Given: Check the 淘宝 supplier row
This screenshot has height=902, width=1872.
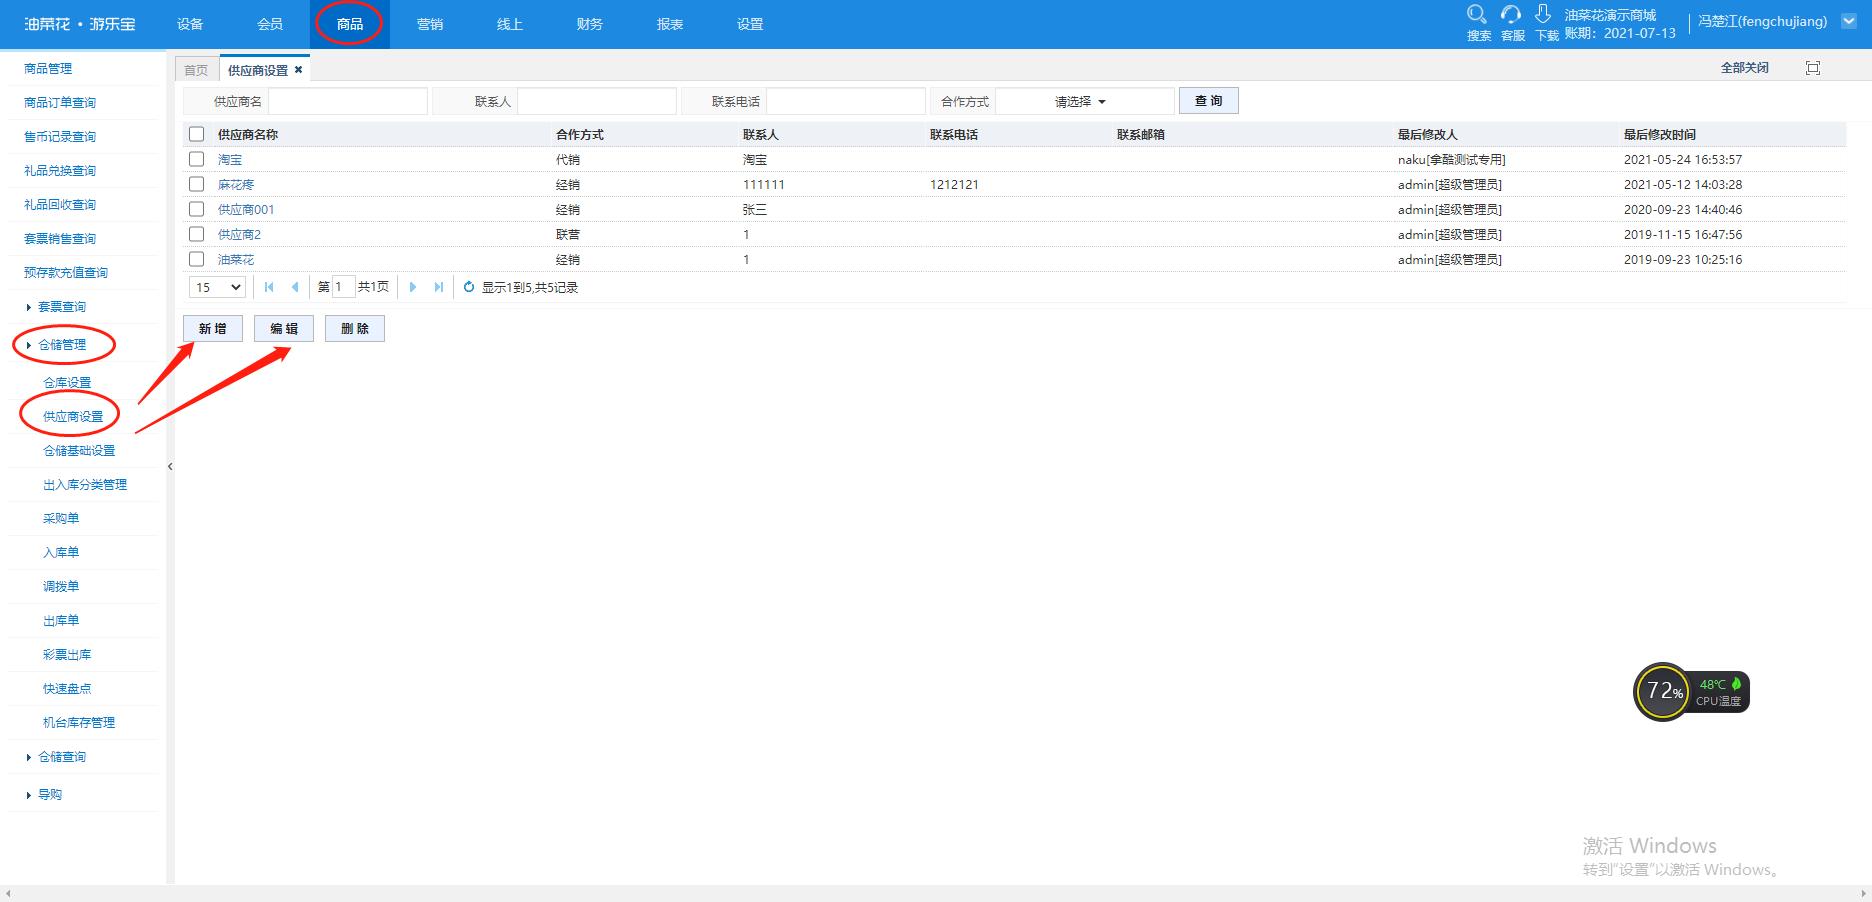Looking at the screenshot, I should [x=196, y=159].
